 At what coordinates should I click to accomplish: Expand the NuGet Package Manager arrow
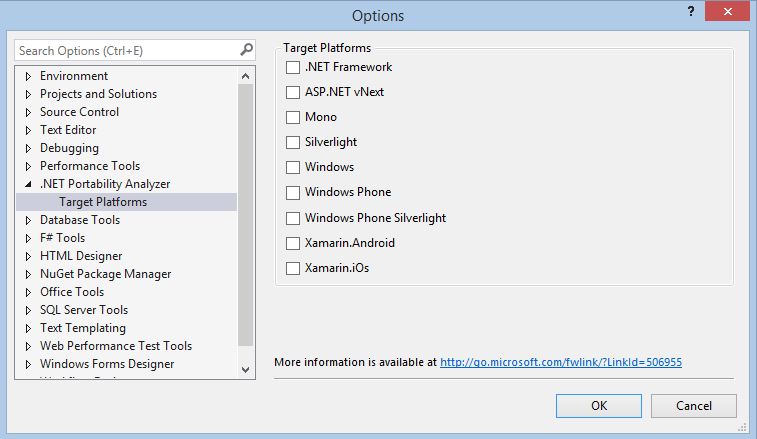(x=28, y=274)
